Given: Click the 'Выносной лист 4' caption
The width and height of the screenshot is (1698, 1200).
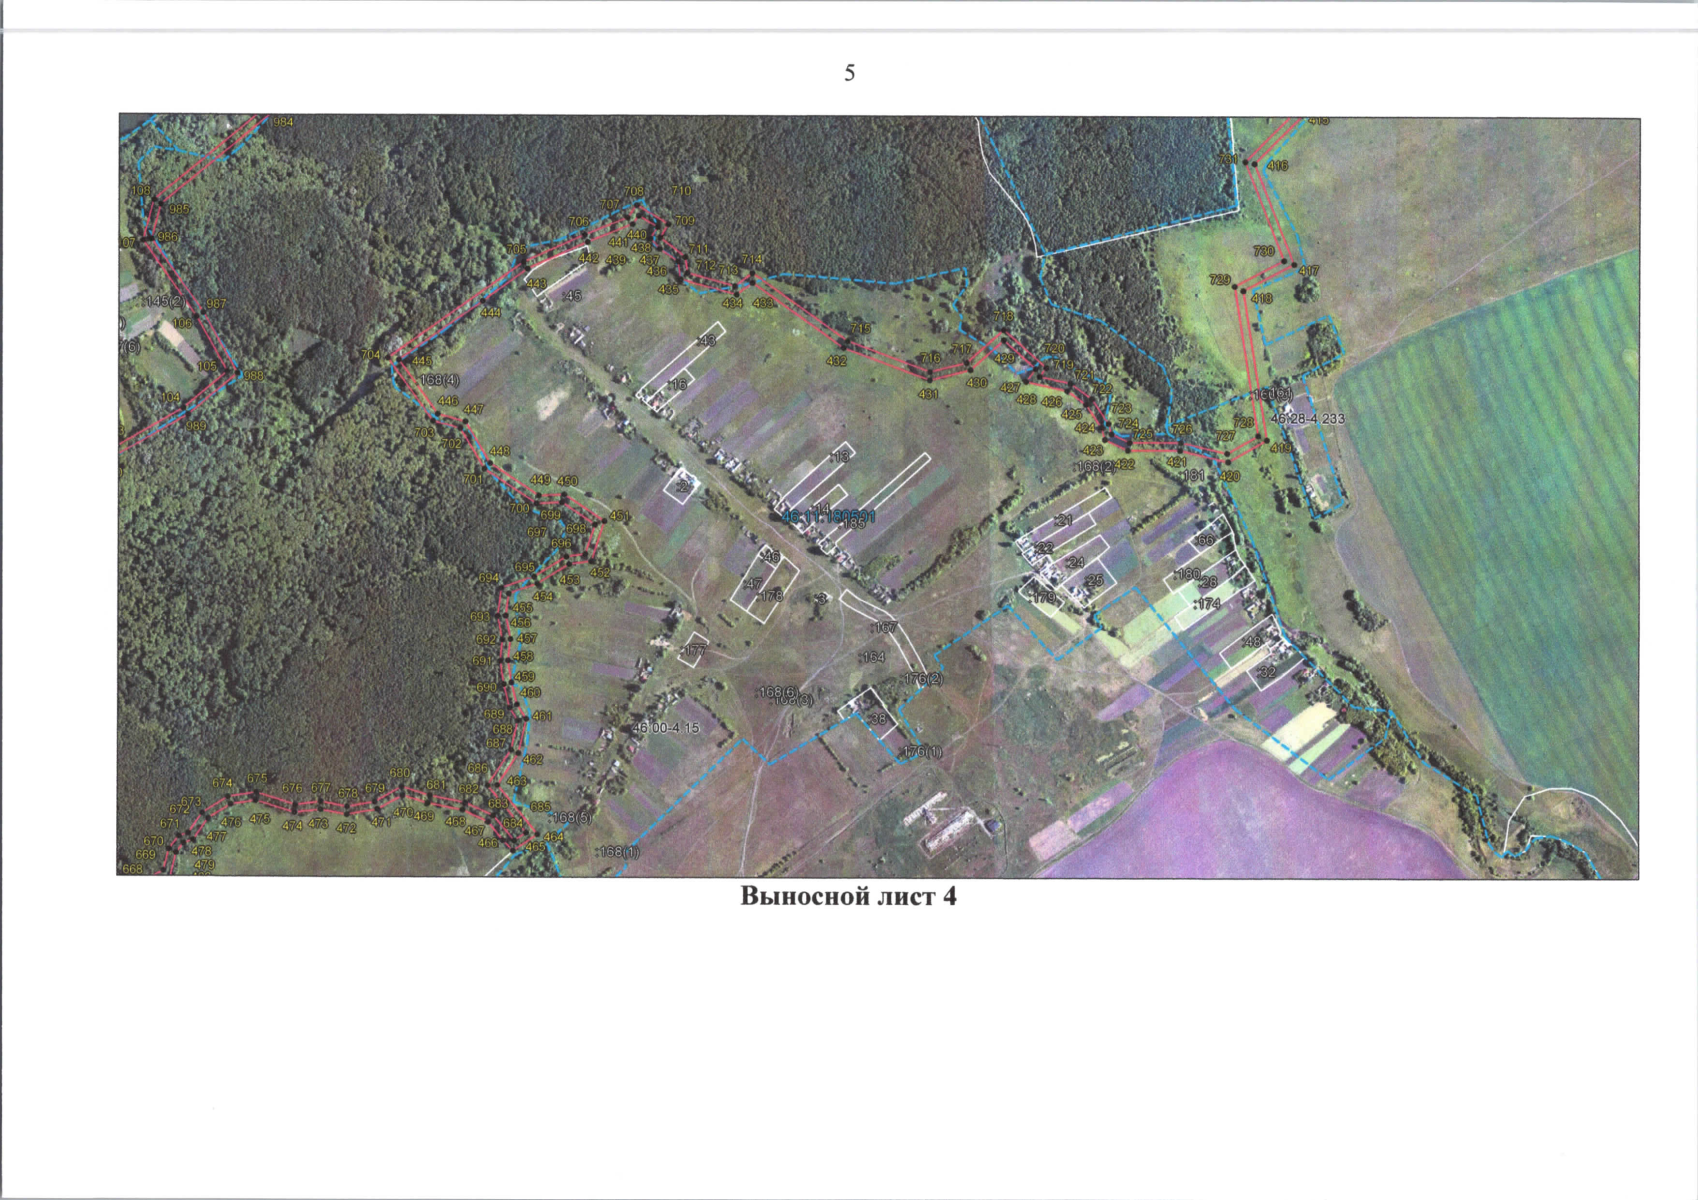Looking at the screenshot, I should tap(848, 896).
